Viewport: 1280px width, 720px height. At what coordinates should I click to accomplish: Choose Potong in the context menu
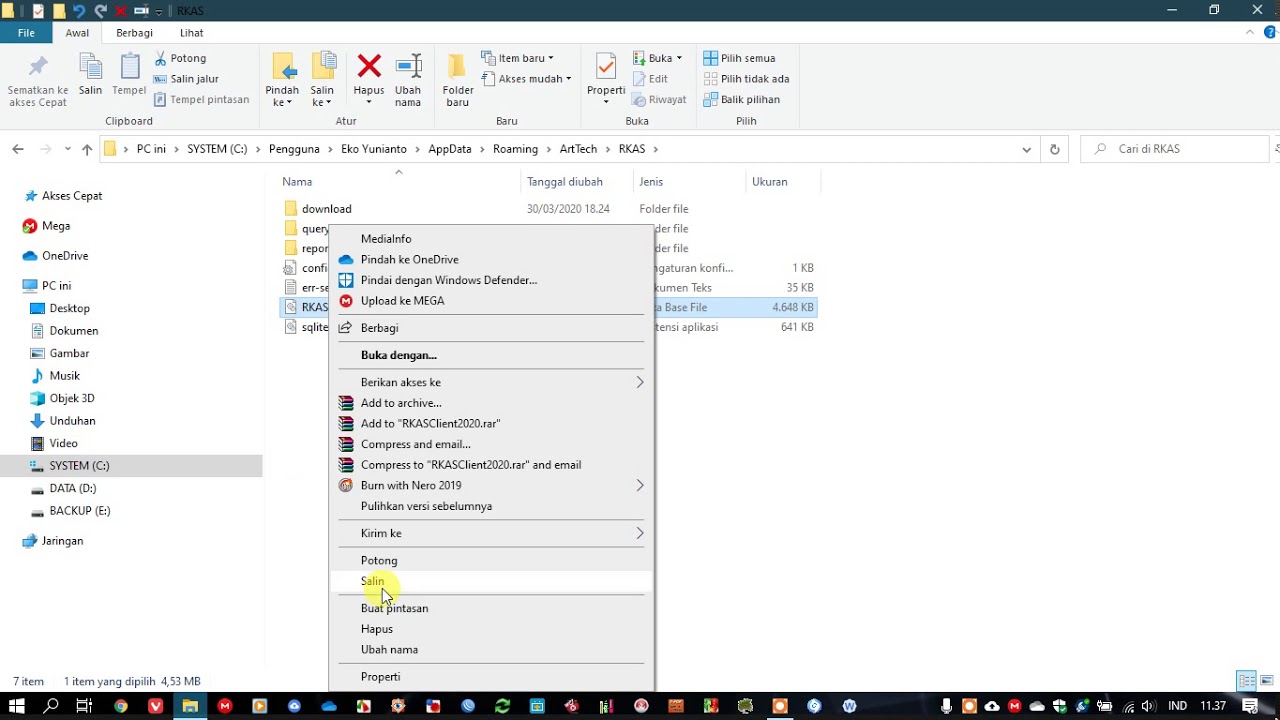[x=491, y=561]
